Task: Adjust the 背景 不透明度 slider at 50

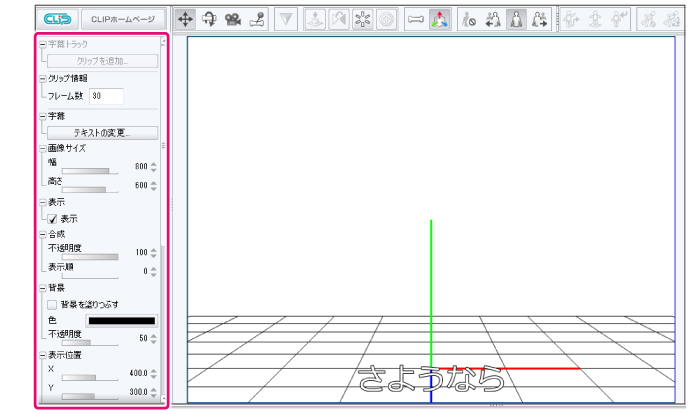Action: [x=90, y=343]
